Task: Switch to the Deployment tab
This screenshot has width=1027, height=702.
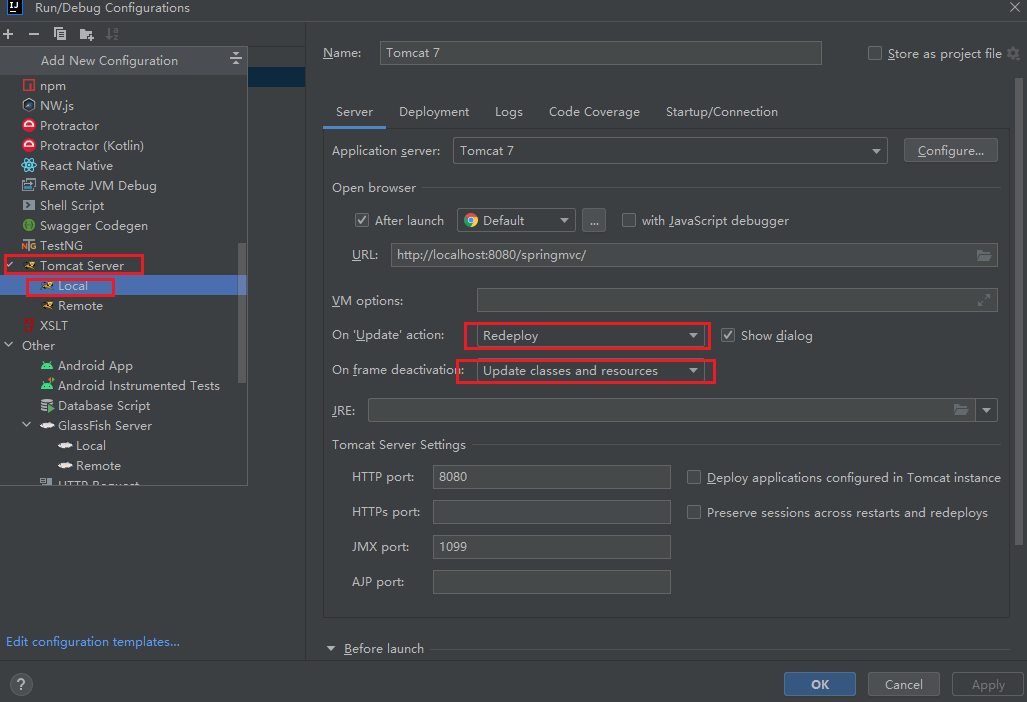Action: (434, 112)
